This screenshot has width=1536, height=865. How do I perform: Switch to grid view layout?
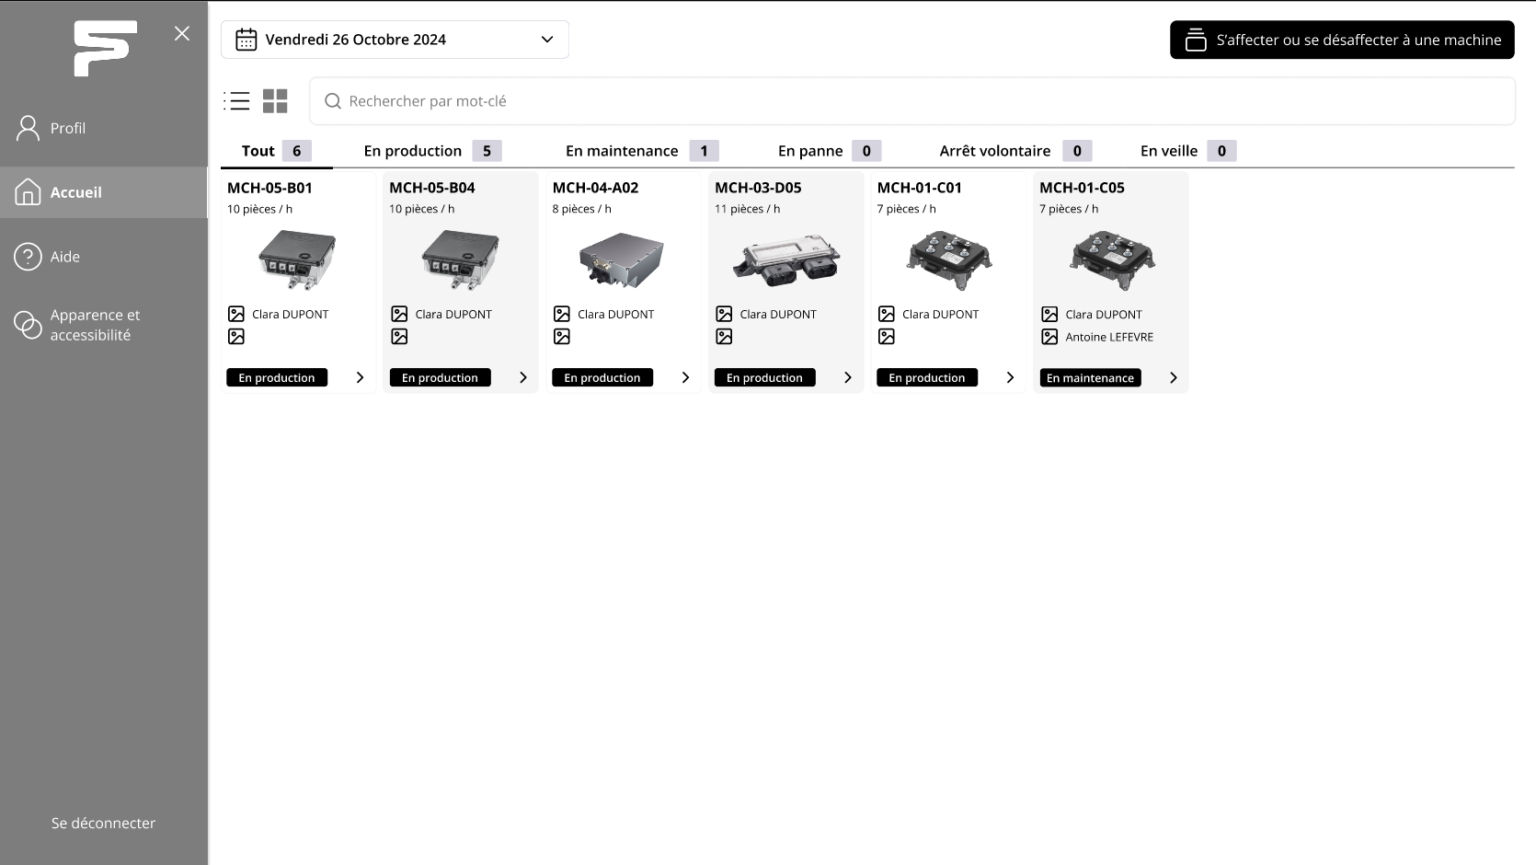(275, 101)
